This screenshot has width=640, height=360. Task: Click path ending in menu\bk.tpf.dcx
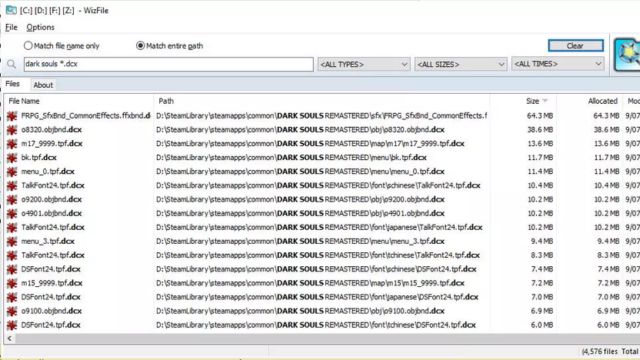[x=291, y=158]
